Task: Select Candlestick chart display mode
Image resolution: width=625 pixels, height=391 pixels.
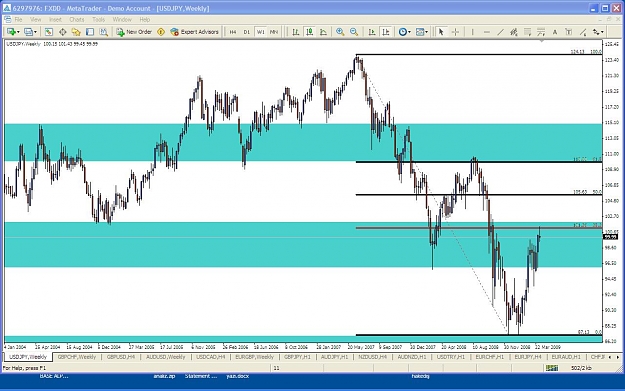Action: click(x=309, y=32)
